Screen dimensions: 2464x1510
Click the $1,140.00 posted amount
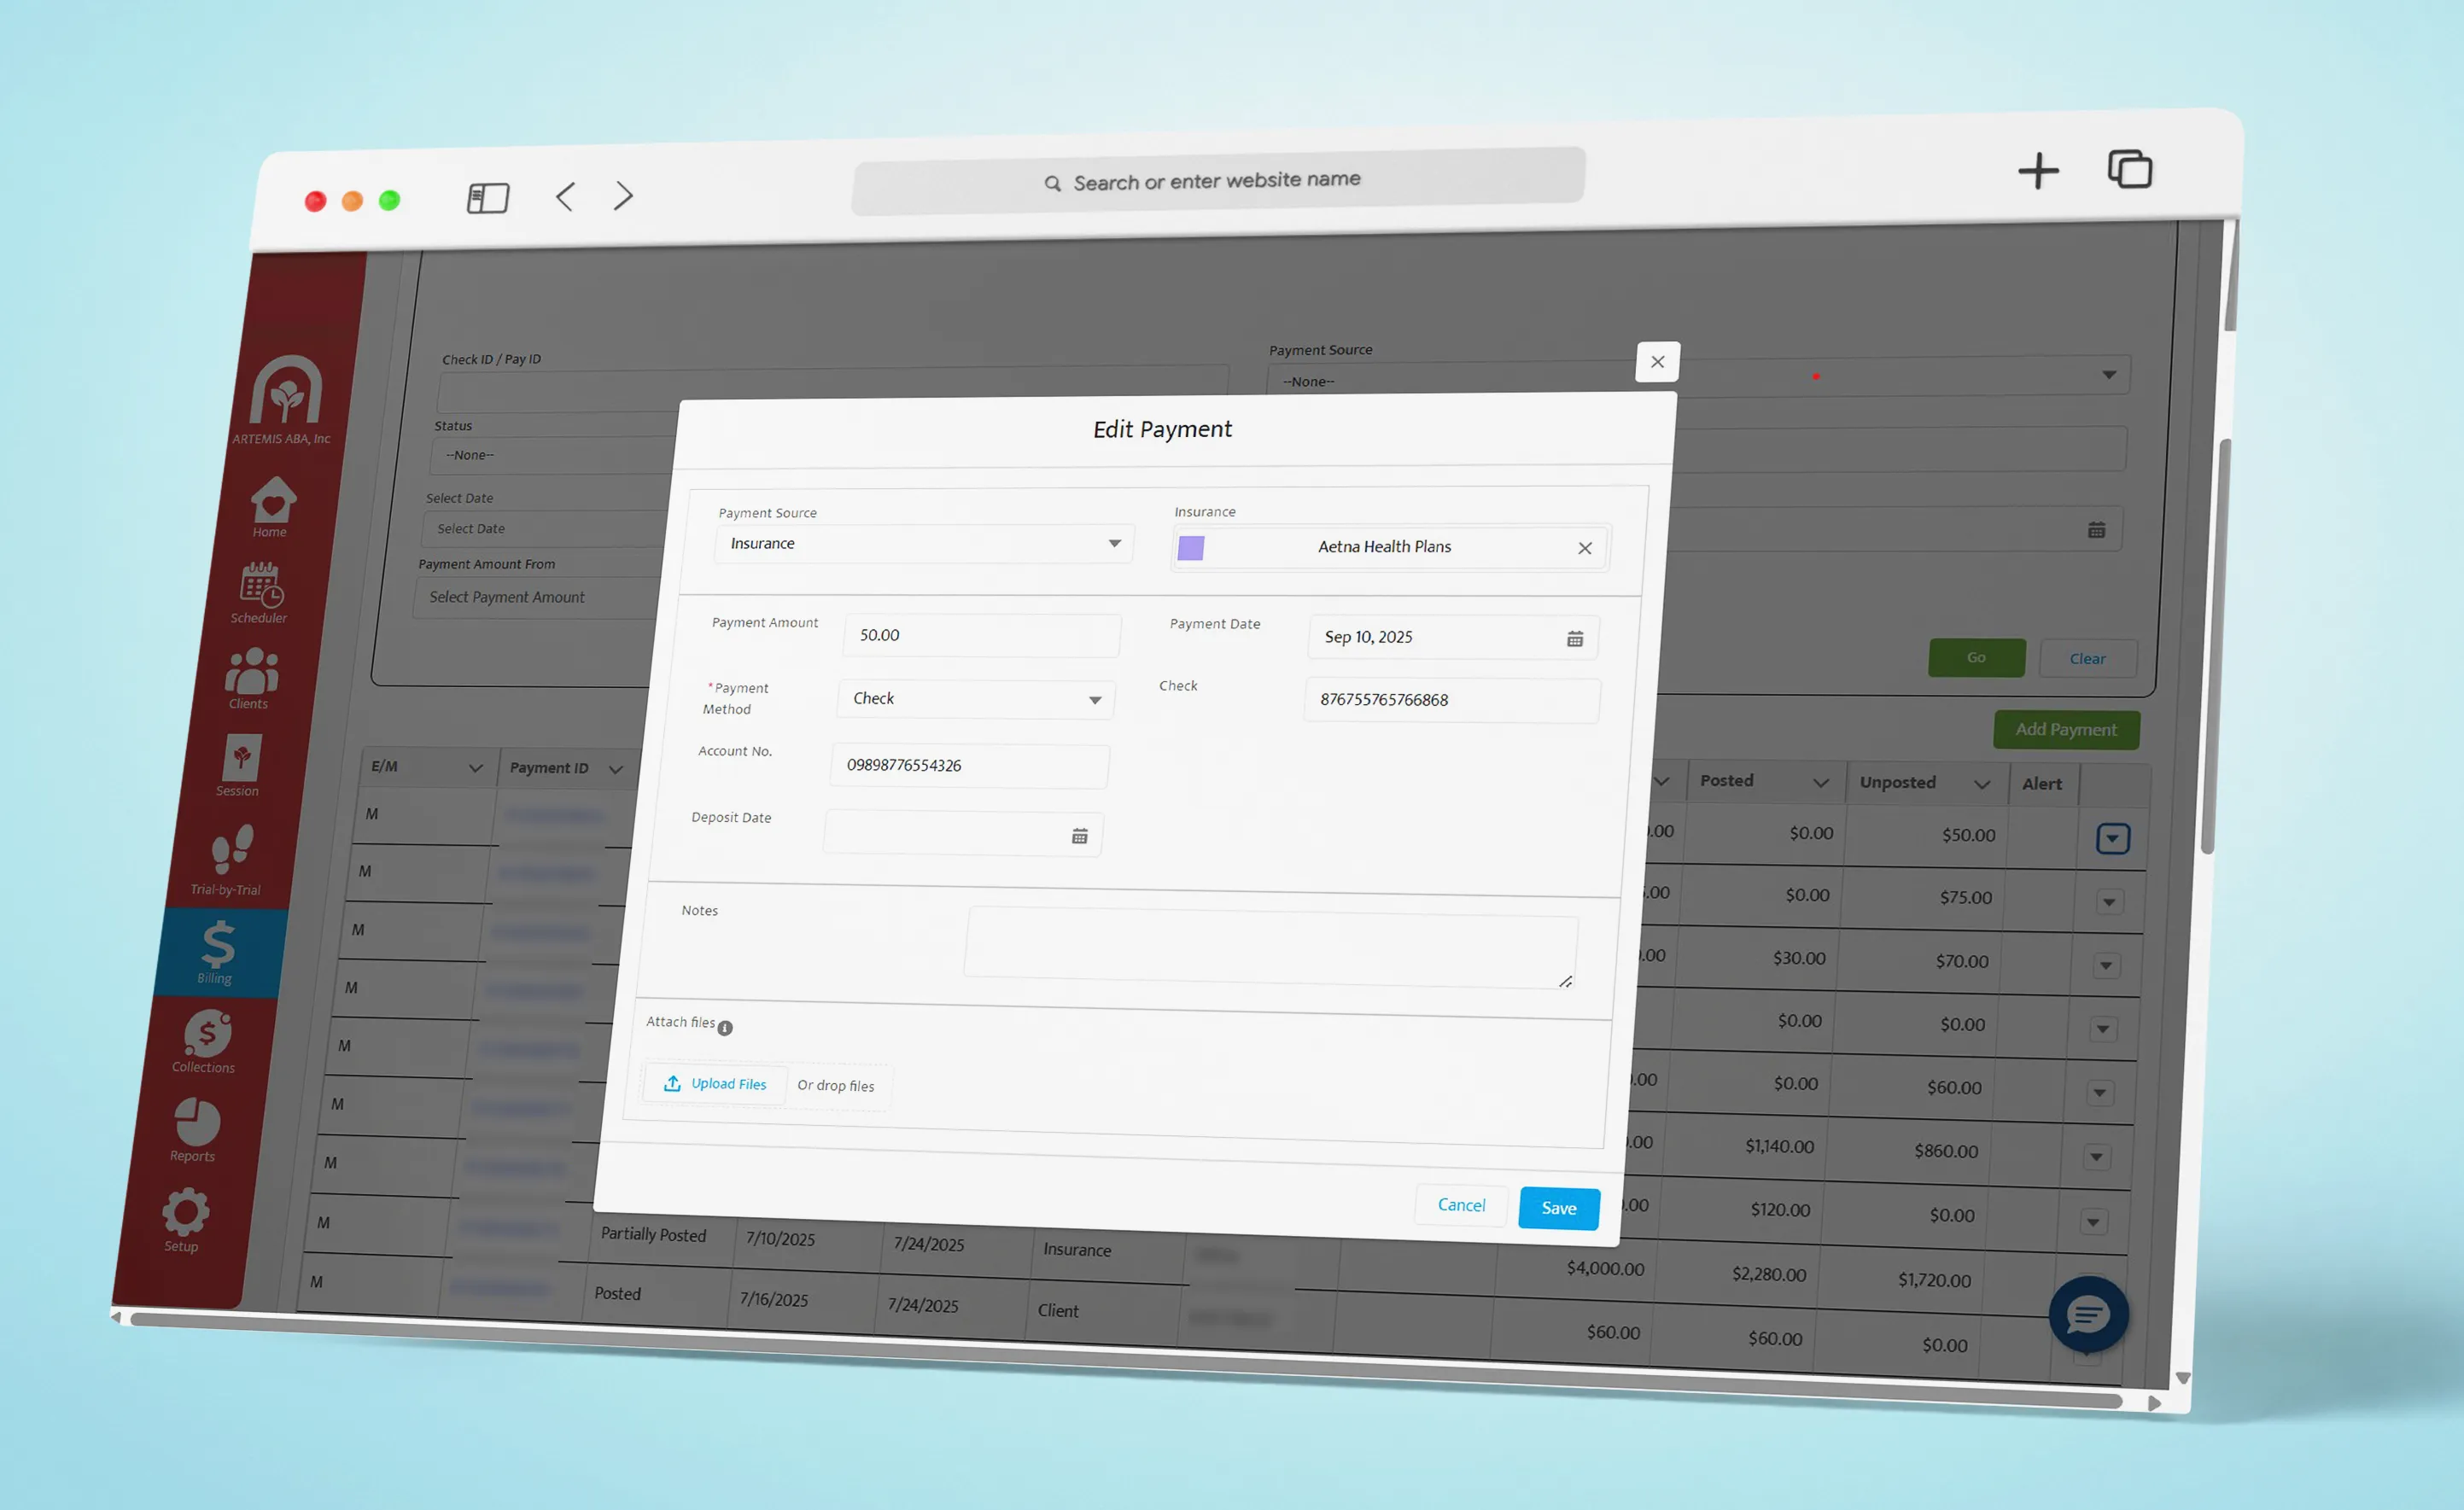[1779, 1147]
